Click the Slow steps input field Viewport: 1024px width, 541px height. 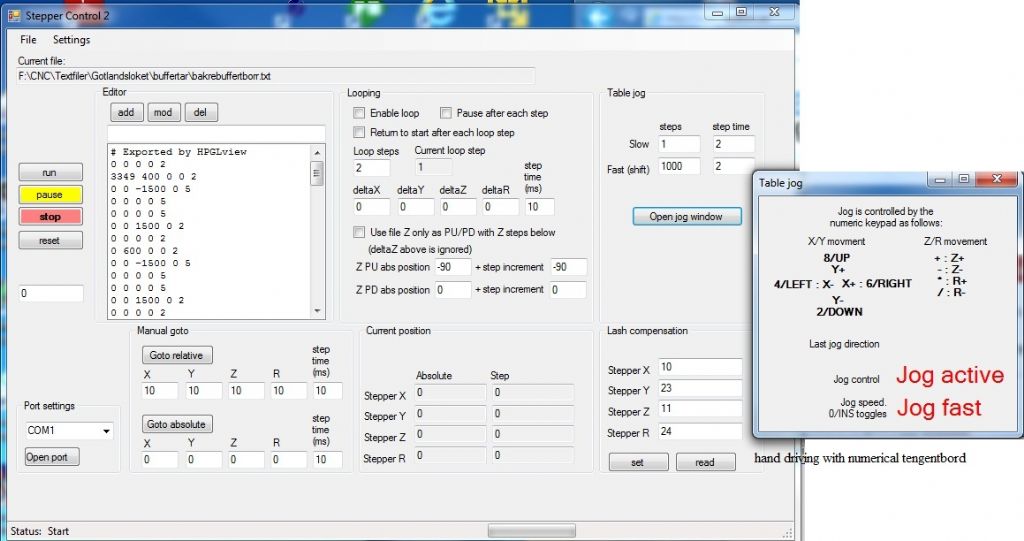point(679,144)
